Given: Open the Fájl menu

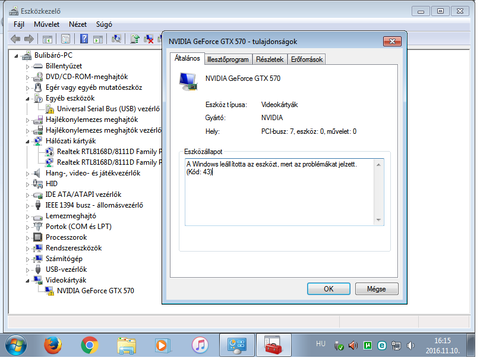Looking at the screenshot, I should (x=19, y=24).
